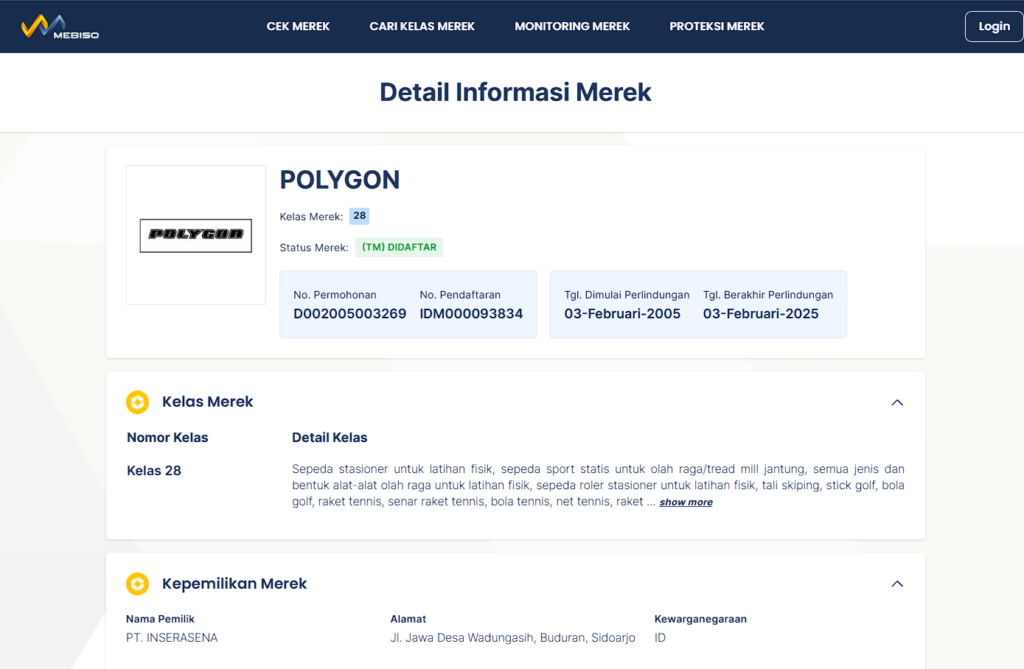The image size is (1024, 669).
Task: Click the green '(TM) DIDAFTAR' status badge
Action: [399, 246]
